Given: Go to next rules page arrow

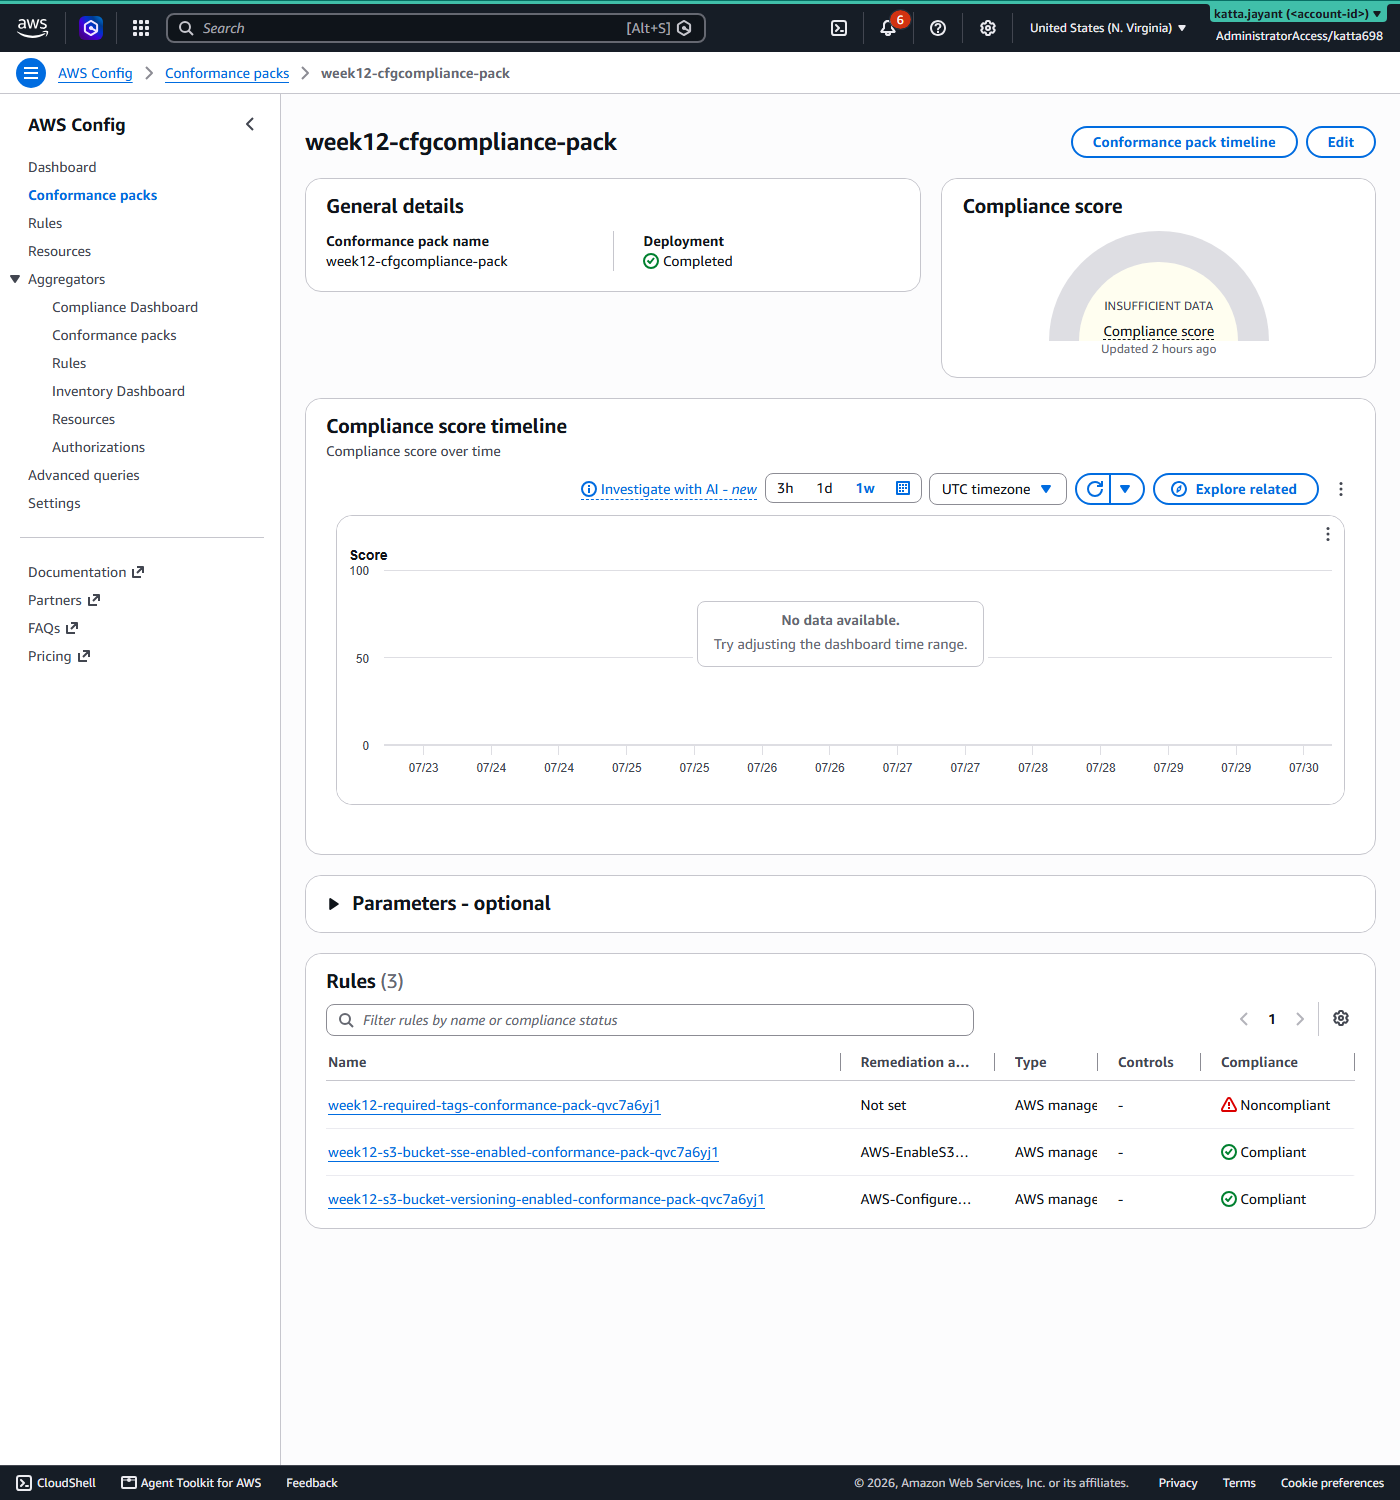Looking at the screenshot, I should tap(1300, 1019).
